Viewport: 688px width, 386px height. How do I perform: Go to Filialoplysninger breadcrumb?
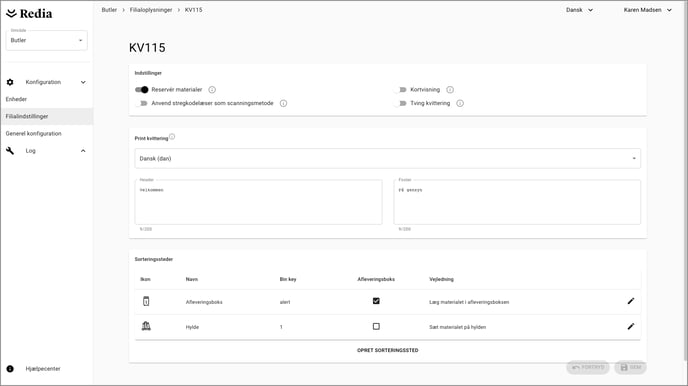pyautogui.click(x=151, y=10)
